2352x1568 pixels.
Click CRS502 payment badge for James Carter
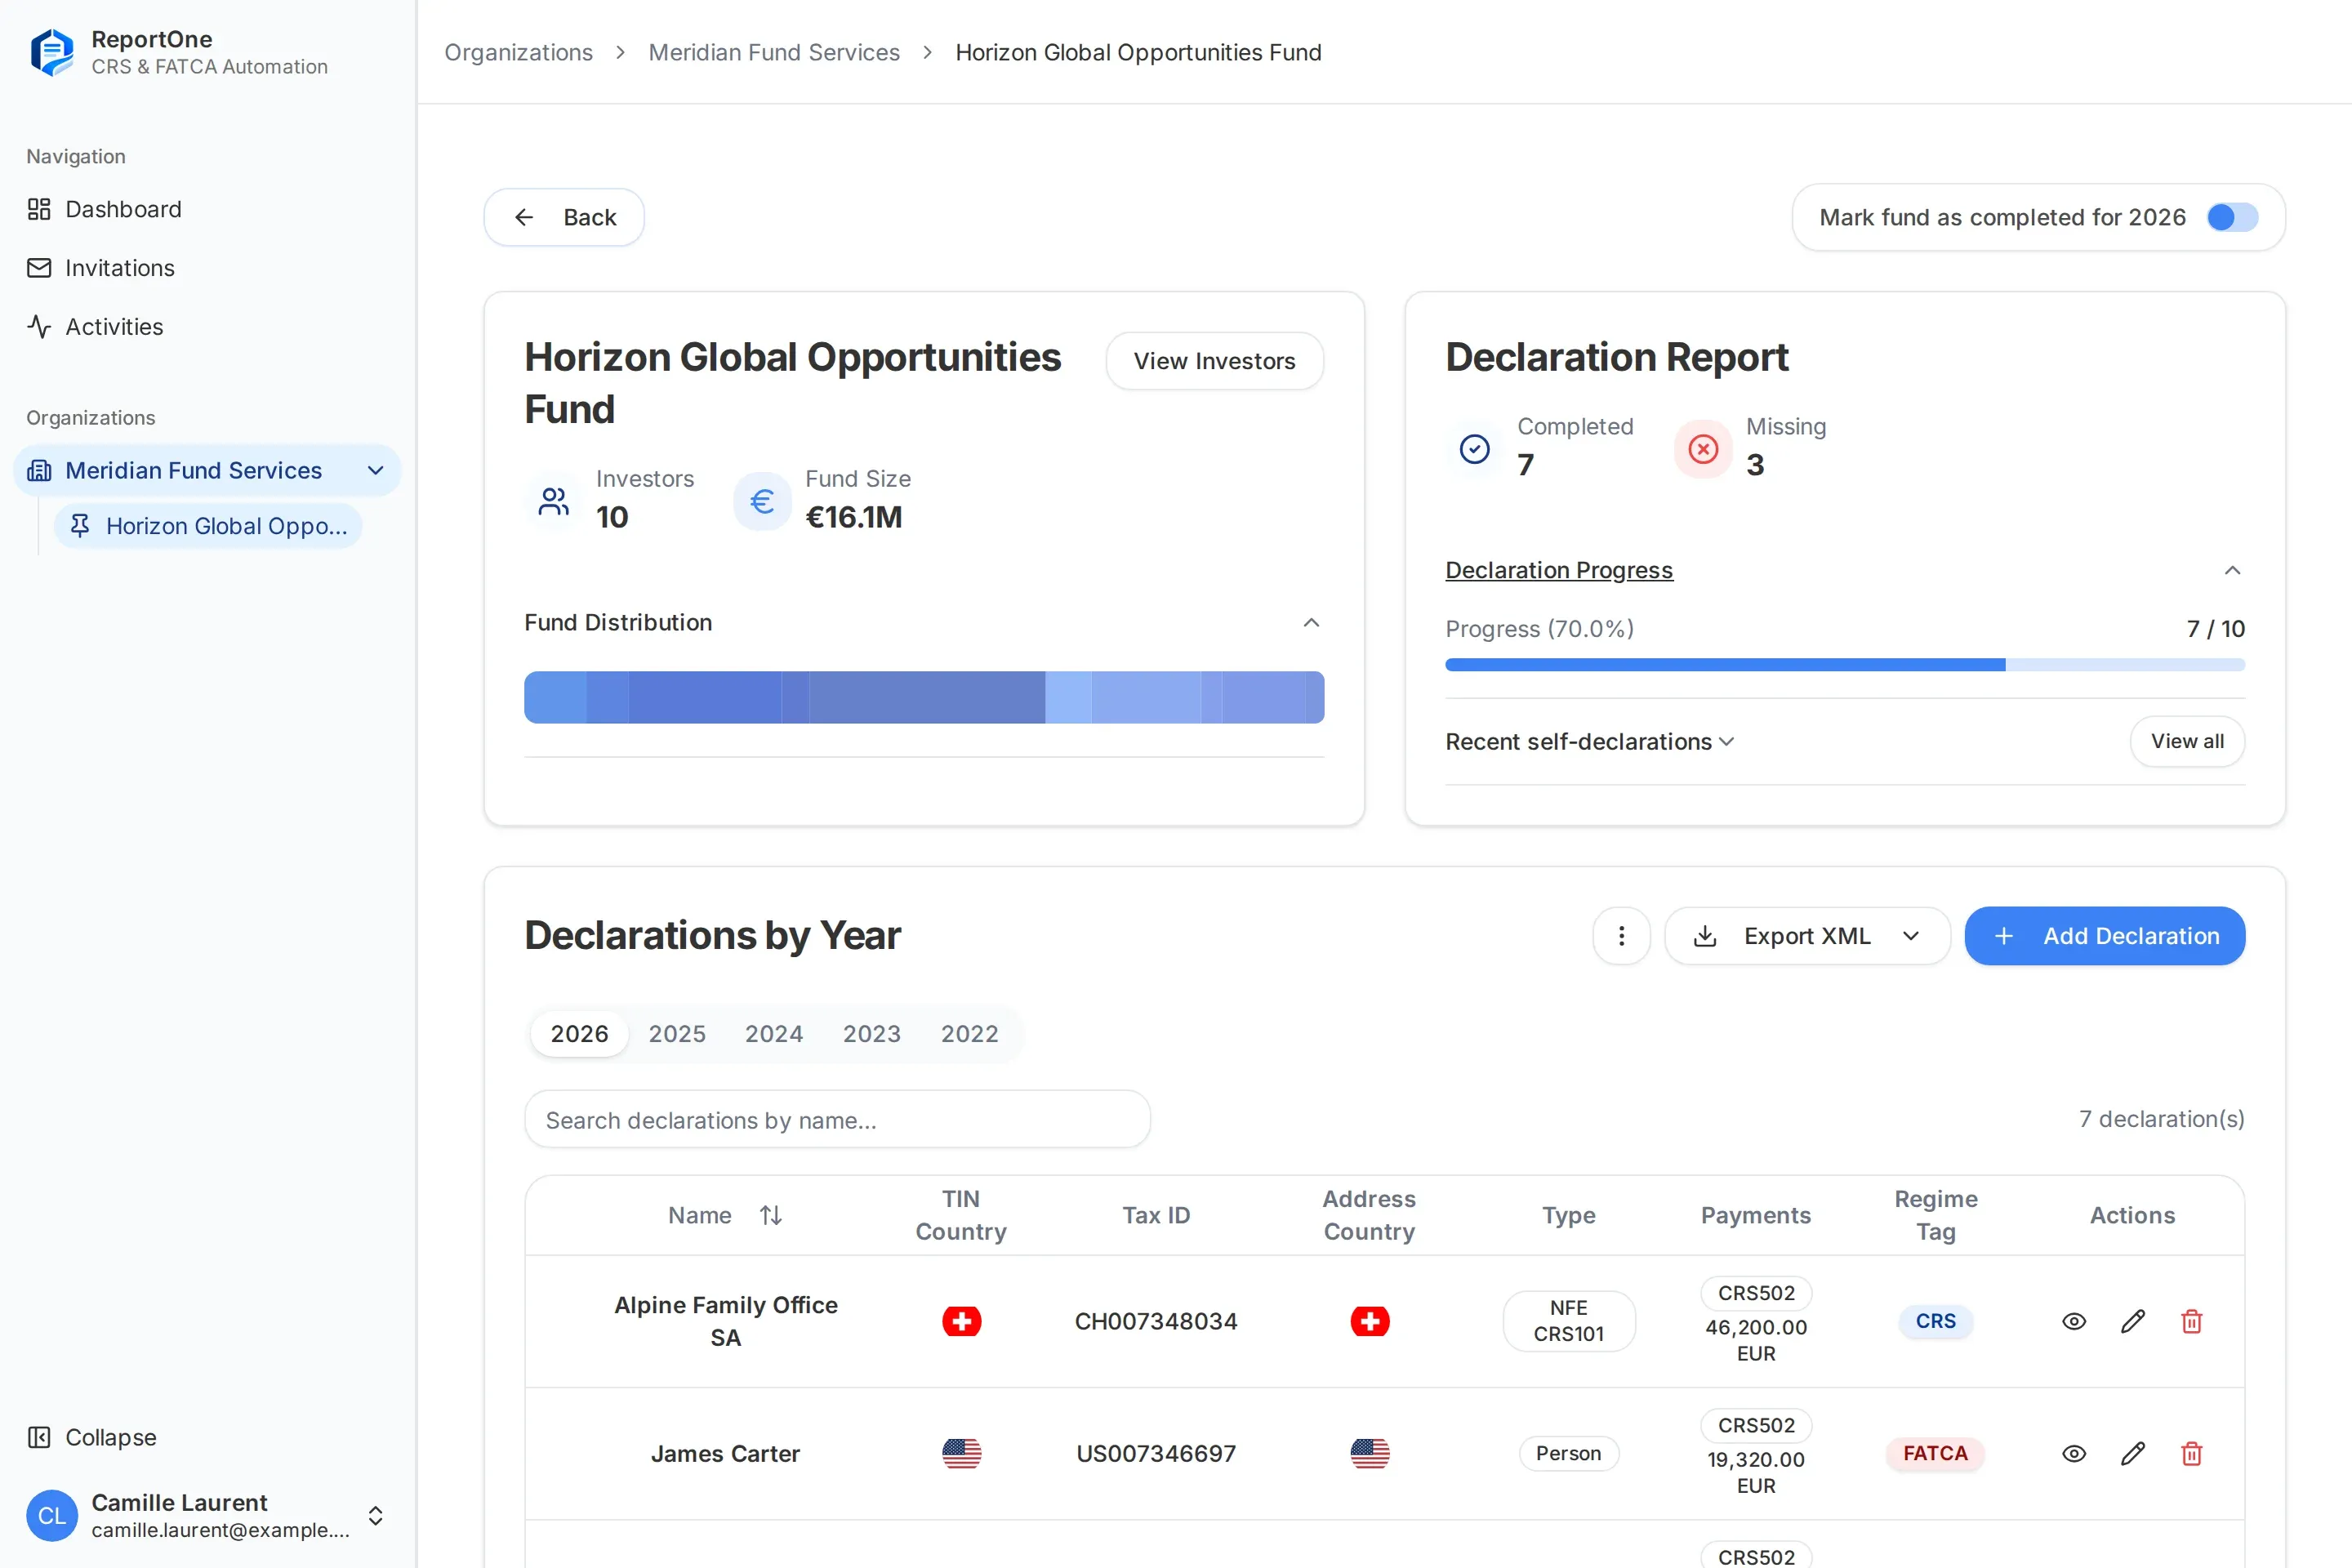pyautogui.click(x=1756, y=1425)
